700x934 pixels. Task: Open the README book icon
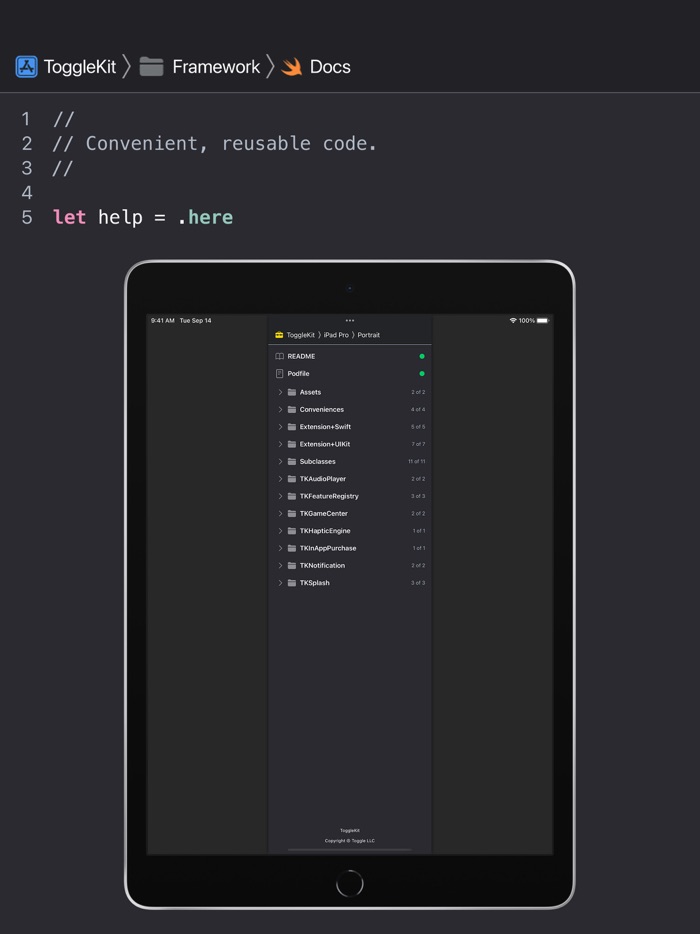click(280, 356)
